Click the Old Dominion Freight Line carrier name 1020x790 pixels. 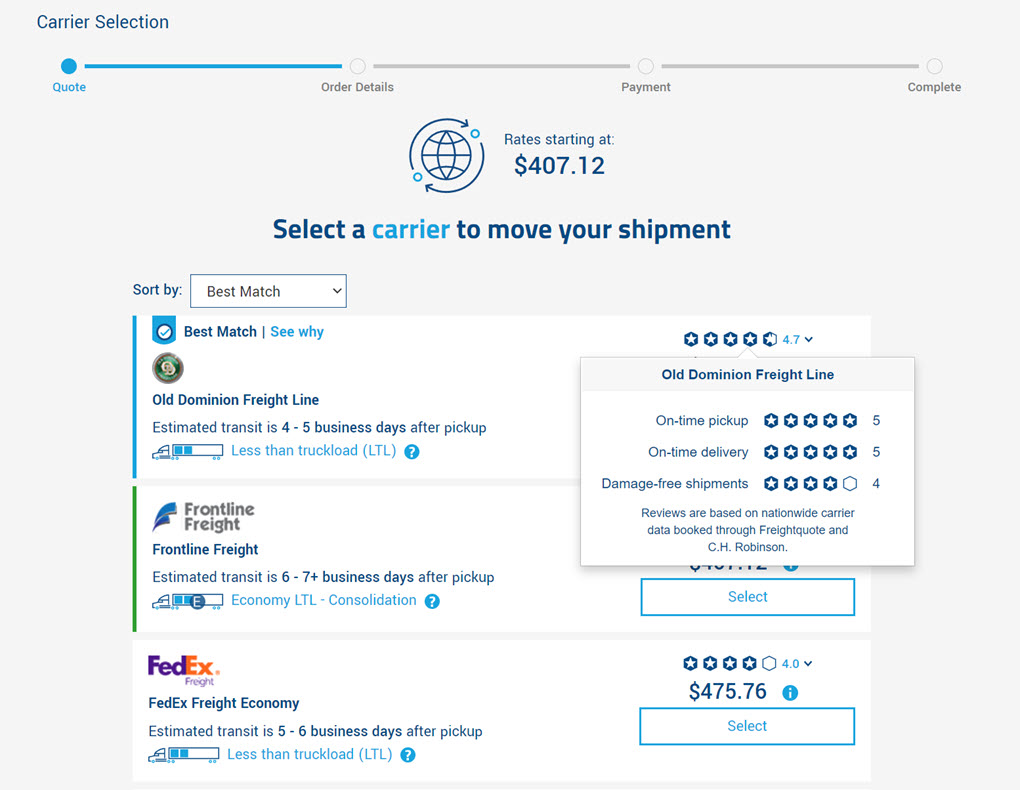235,400
